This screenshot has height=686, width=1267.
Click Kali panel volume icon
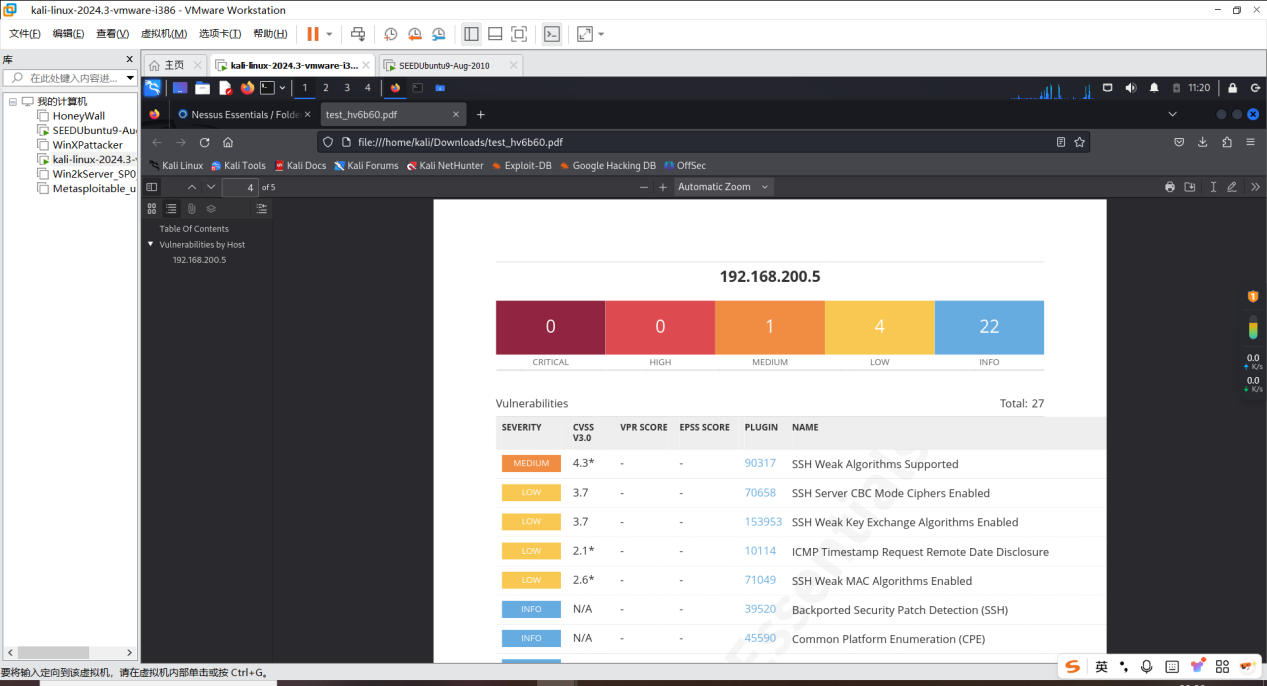click(x=1131, y=88)
